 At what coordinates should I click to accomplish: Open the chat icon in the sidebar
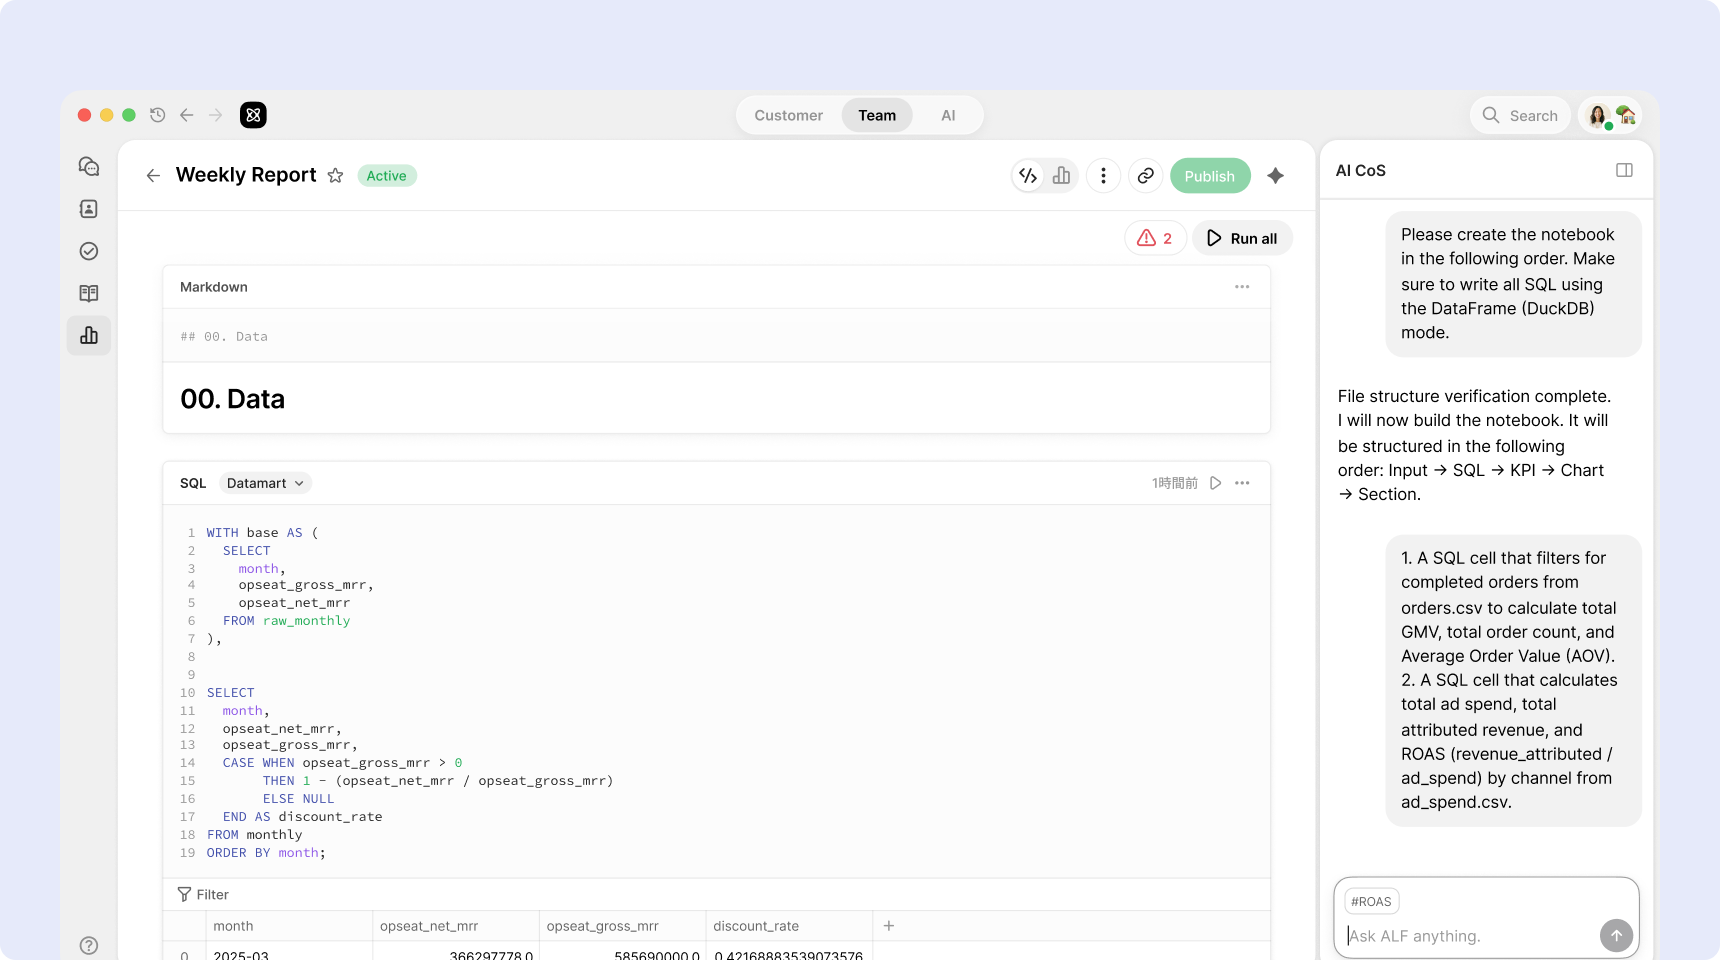coord(89,166)
